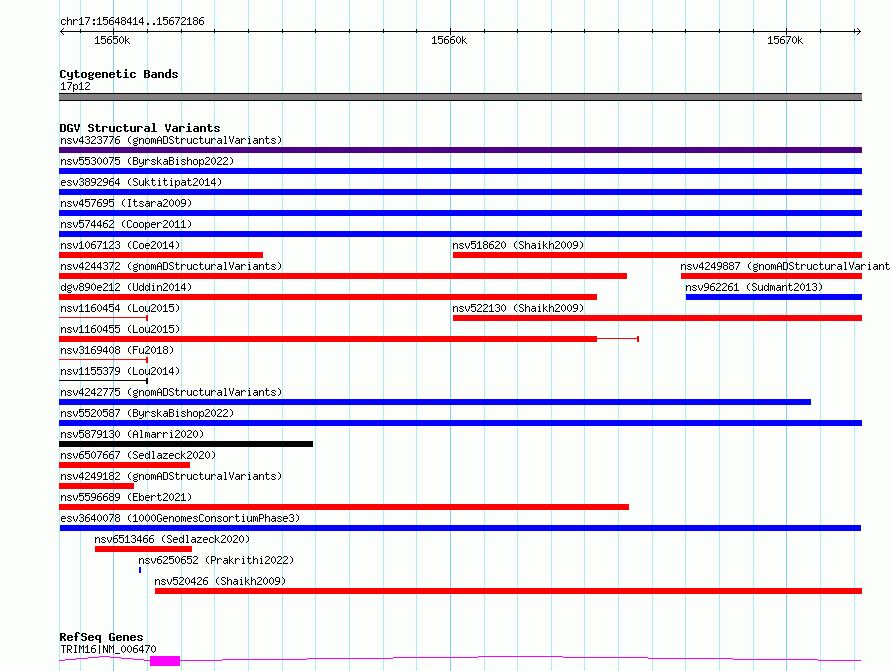The width and height of the screenshot is (890, 671).
Task: Click the esv3892964 Suktitipat2014 label
Action: tap(141, 182)
